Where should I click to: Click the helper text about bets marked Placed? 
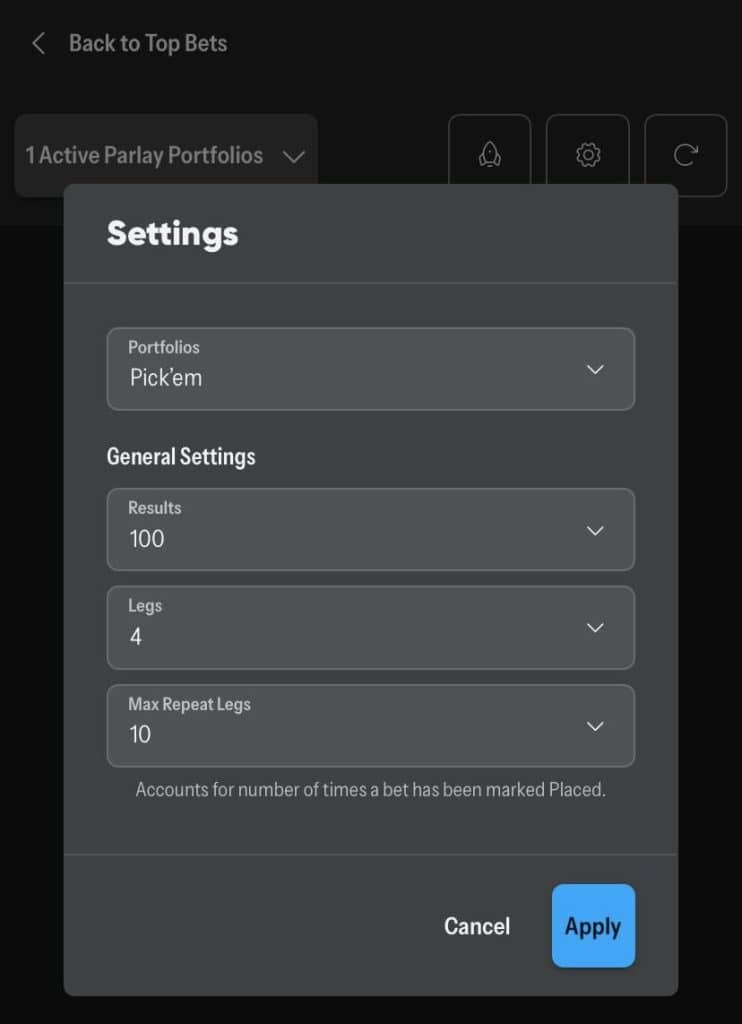tap(370, 790)
